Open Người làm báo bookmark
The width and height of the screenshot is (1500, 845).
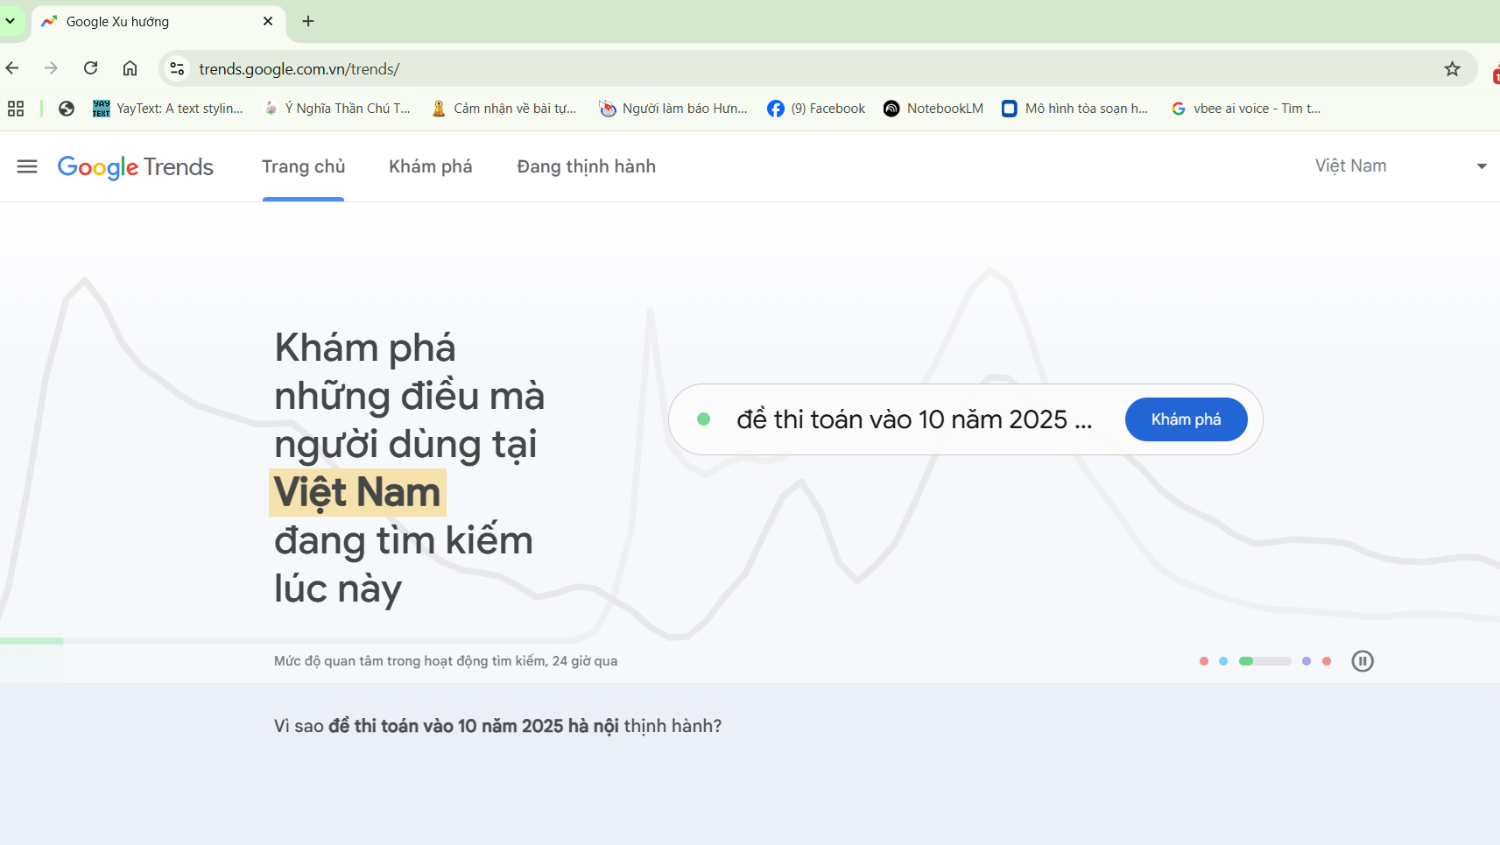(673, 108)
